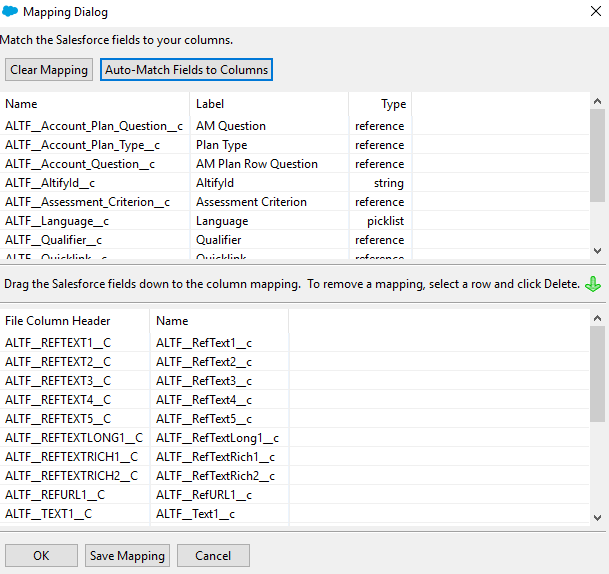The image size is (609, 574).
Task: Sort Salesforce fields by Label column header
Action: point(270,104)
